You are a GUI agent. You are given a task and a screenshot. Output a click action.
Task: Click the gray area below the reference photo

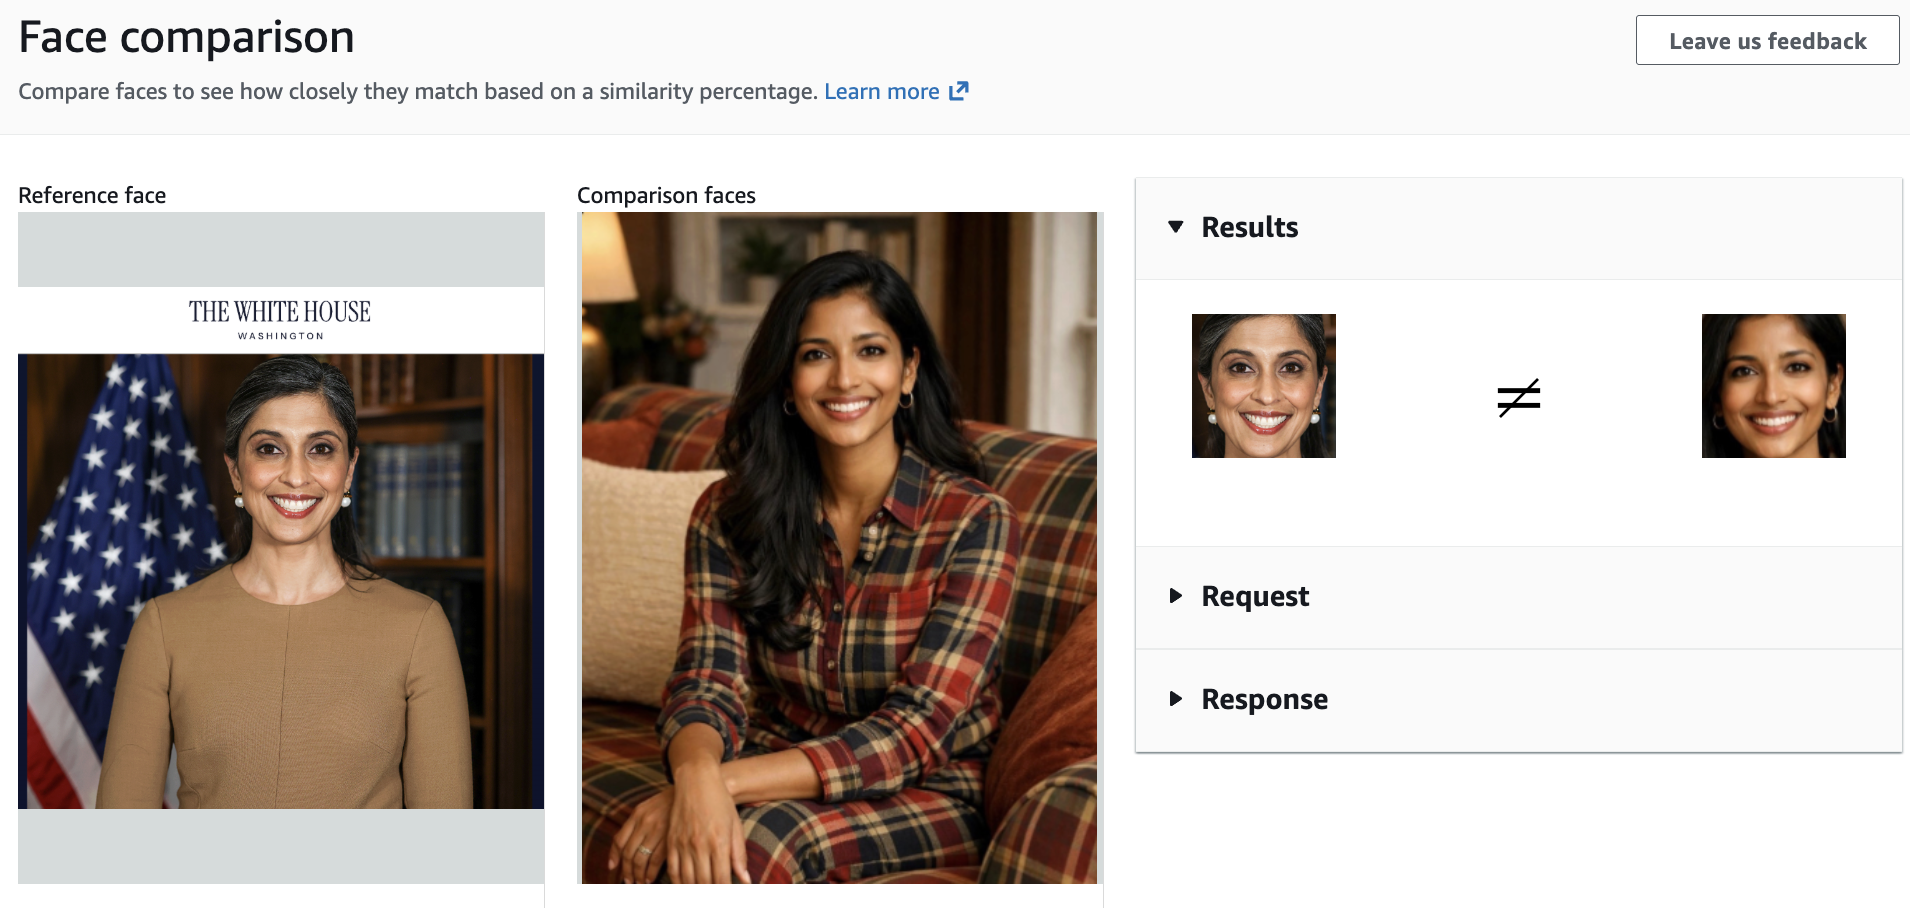pos(281,846)
